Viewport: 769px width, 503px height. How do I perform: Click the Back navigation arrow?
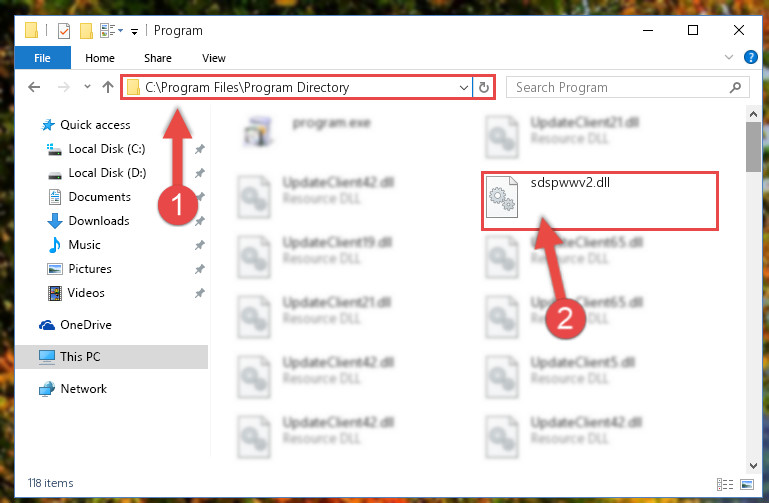(34, 87)
